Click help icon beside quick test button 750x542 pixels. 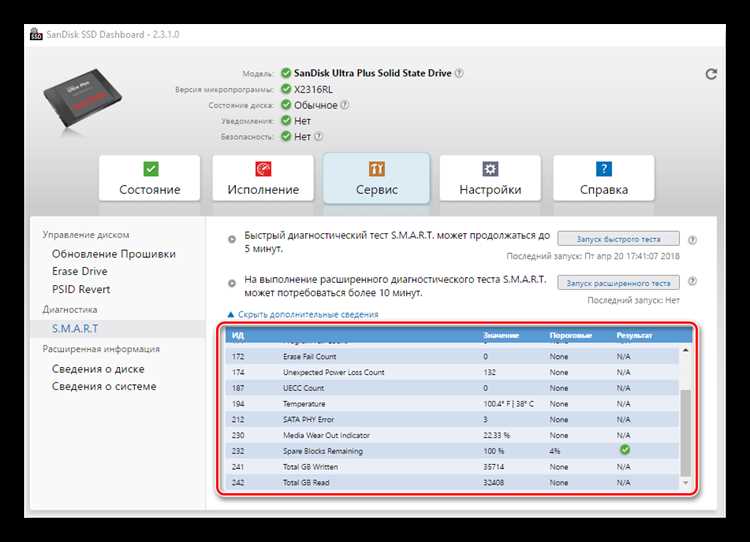point(692,240)
